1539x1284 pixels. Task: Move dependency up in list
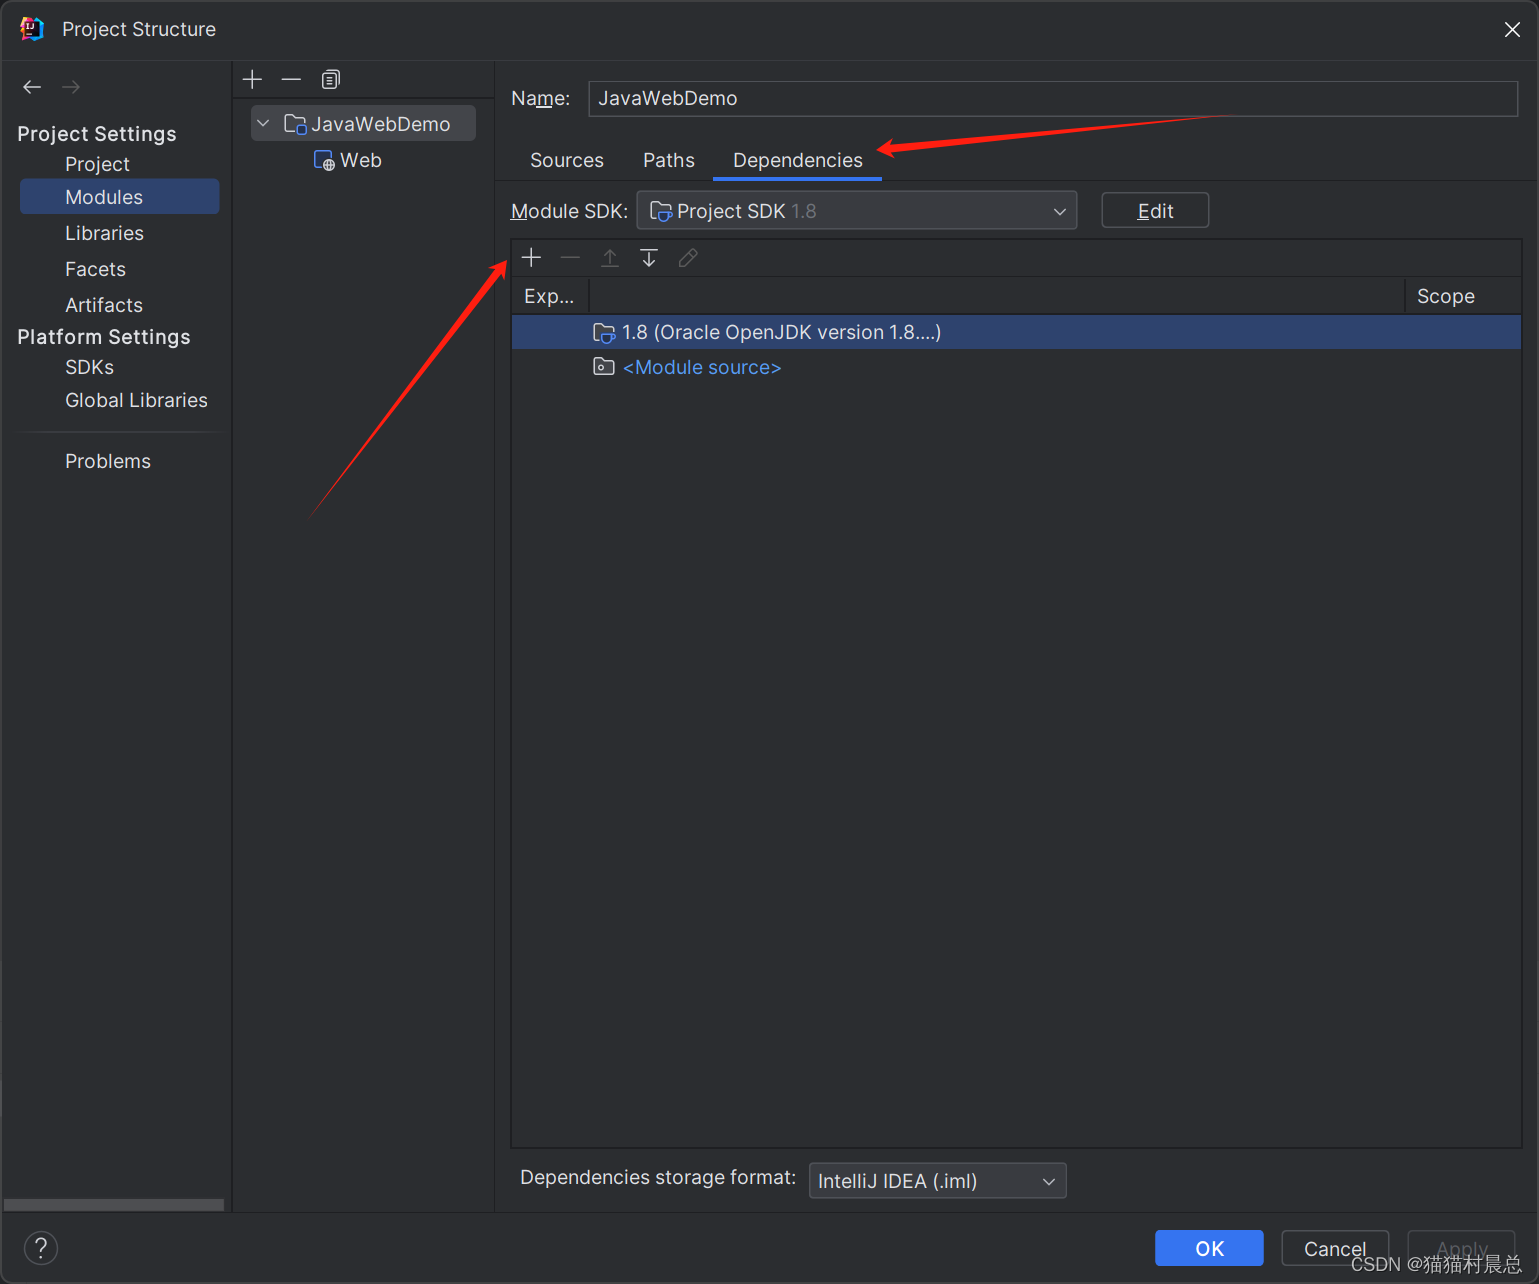(x=609, y=258)
